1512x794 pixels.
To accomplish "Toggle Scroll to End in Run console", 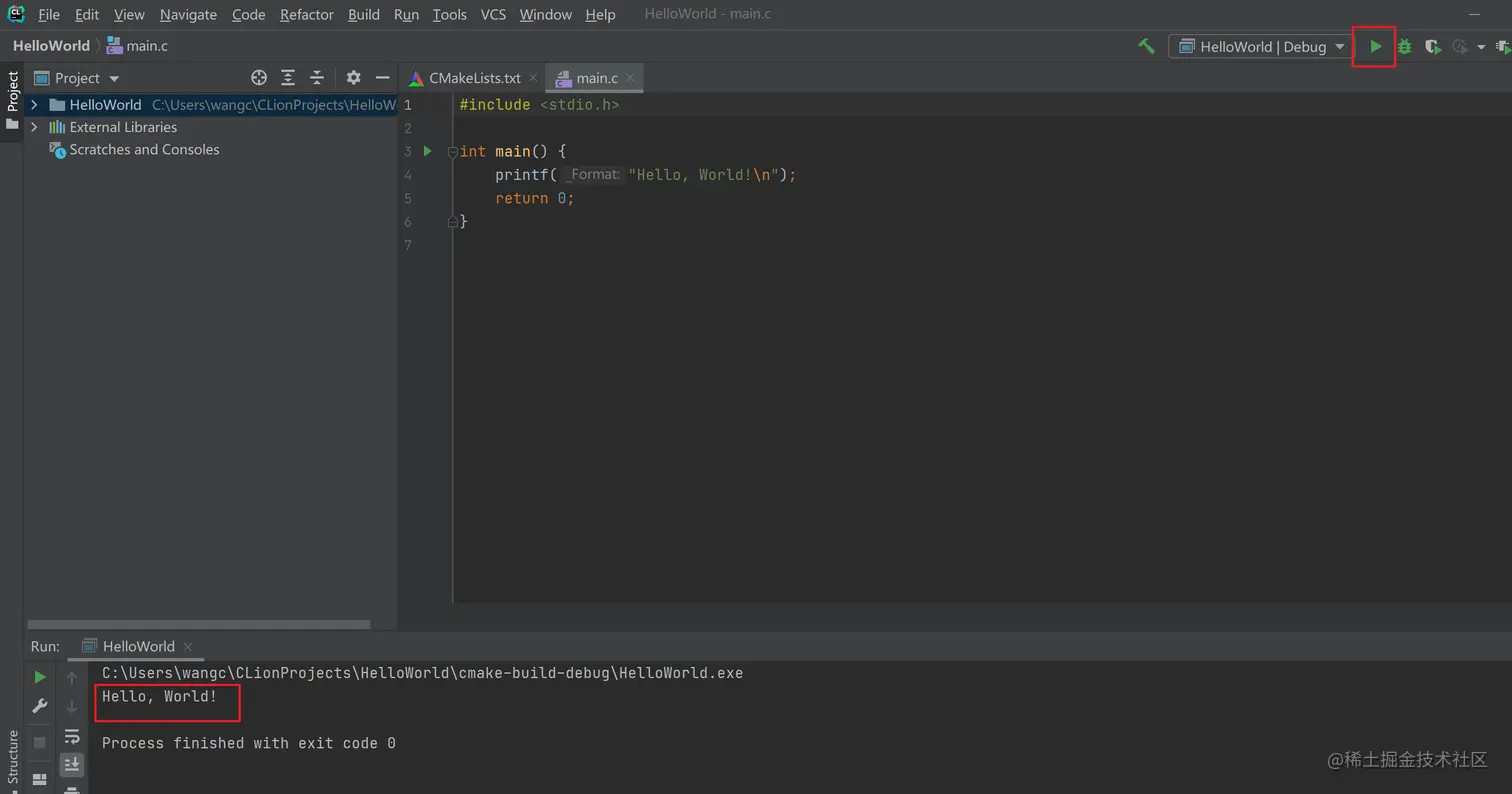I will click(72, 764).
